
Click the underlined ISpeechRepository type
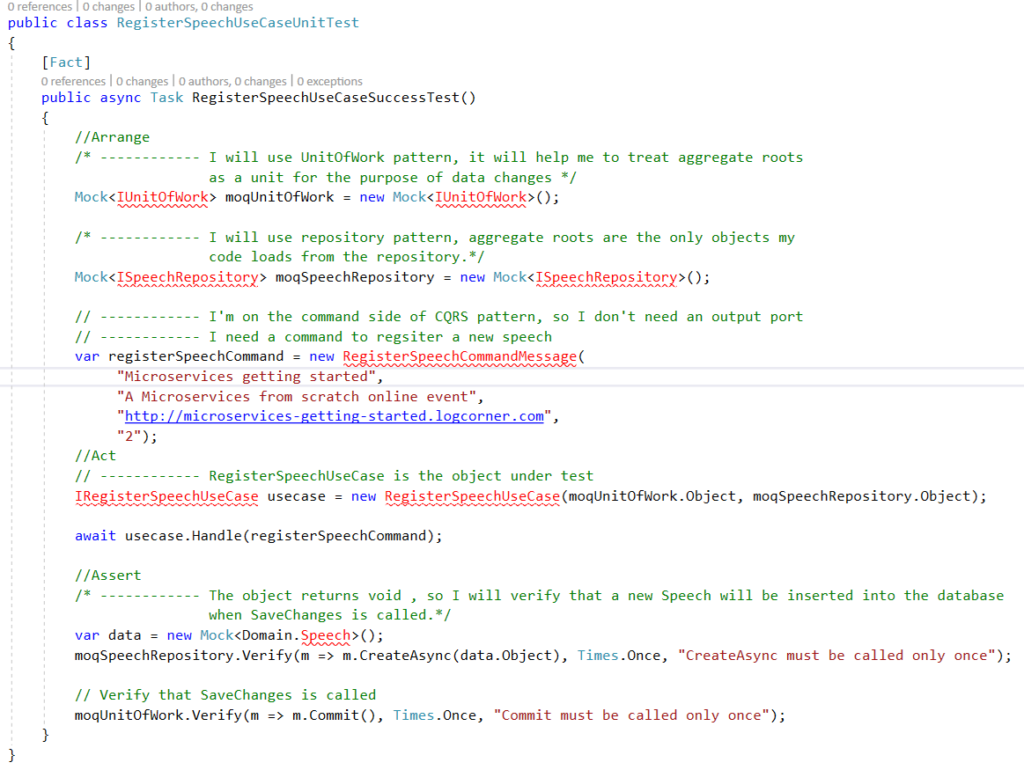[x=188, y=277]
